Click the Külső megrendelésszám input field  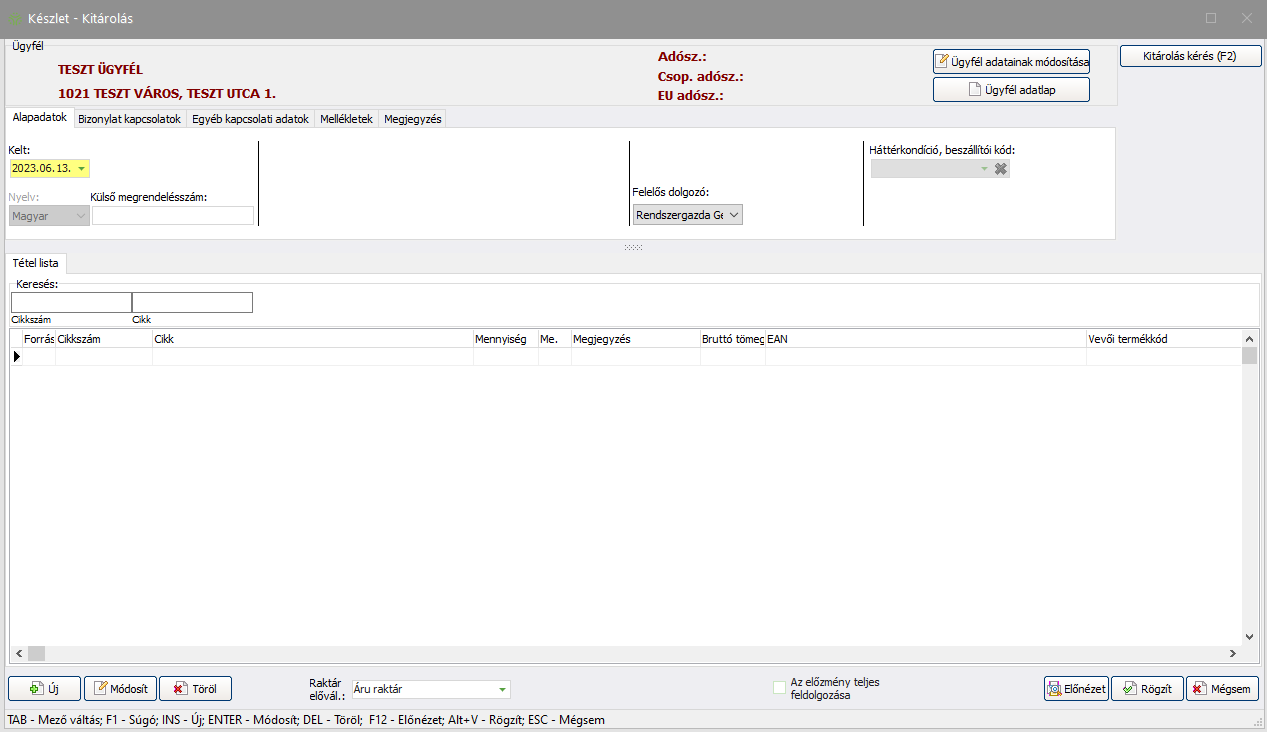tap(173, 215)
